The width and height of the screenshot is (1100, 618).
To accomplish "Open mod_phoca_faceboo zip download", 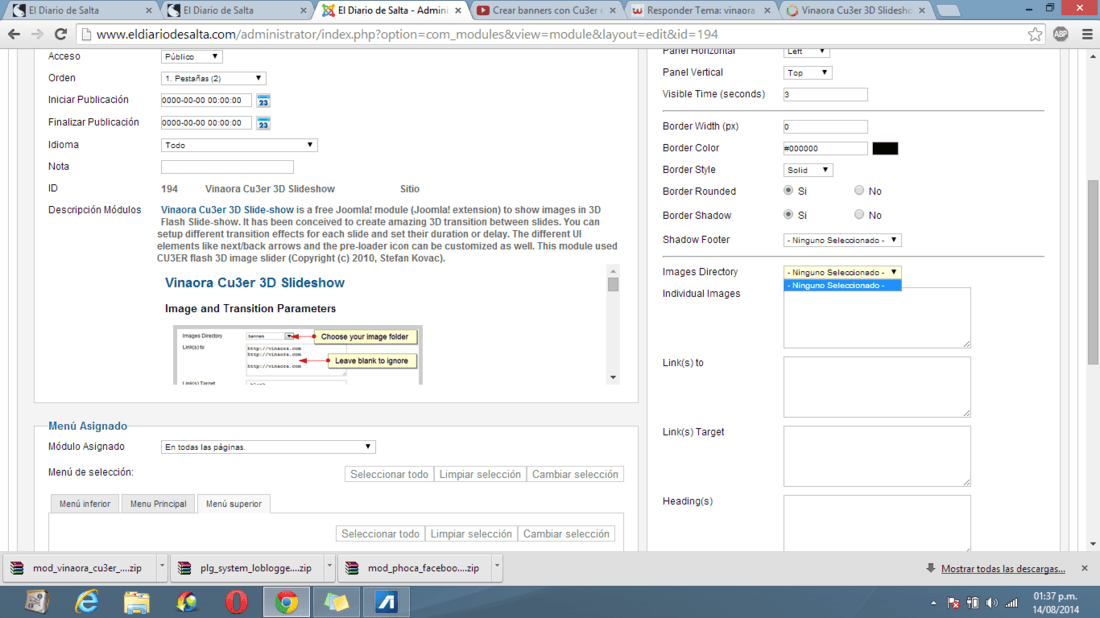I will pos(415,567).
